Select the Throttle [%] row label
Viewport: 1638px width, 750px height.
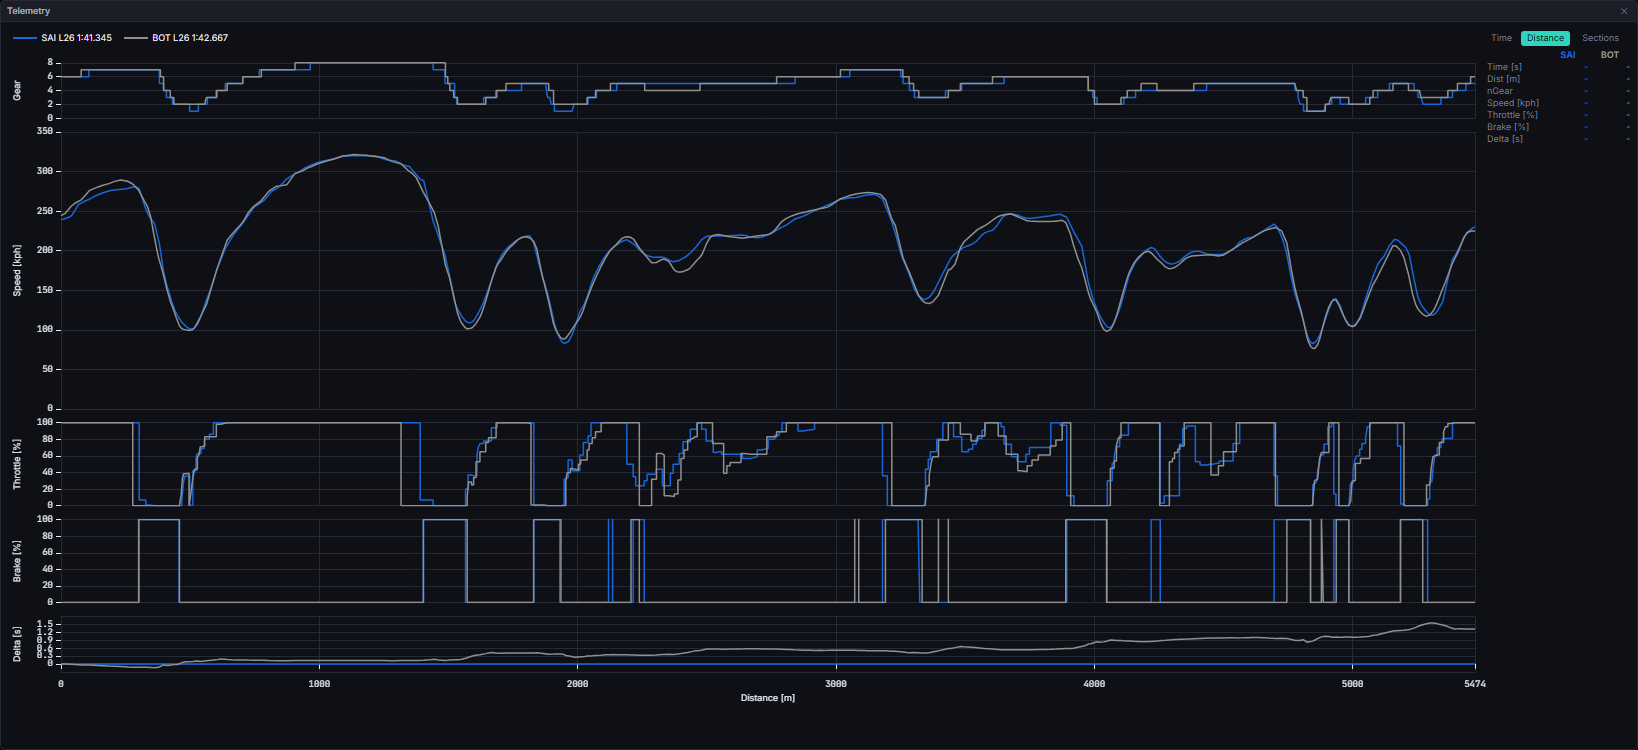[x=1512, y=115]
